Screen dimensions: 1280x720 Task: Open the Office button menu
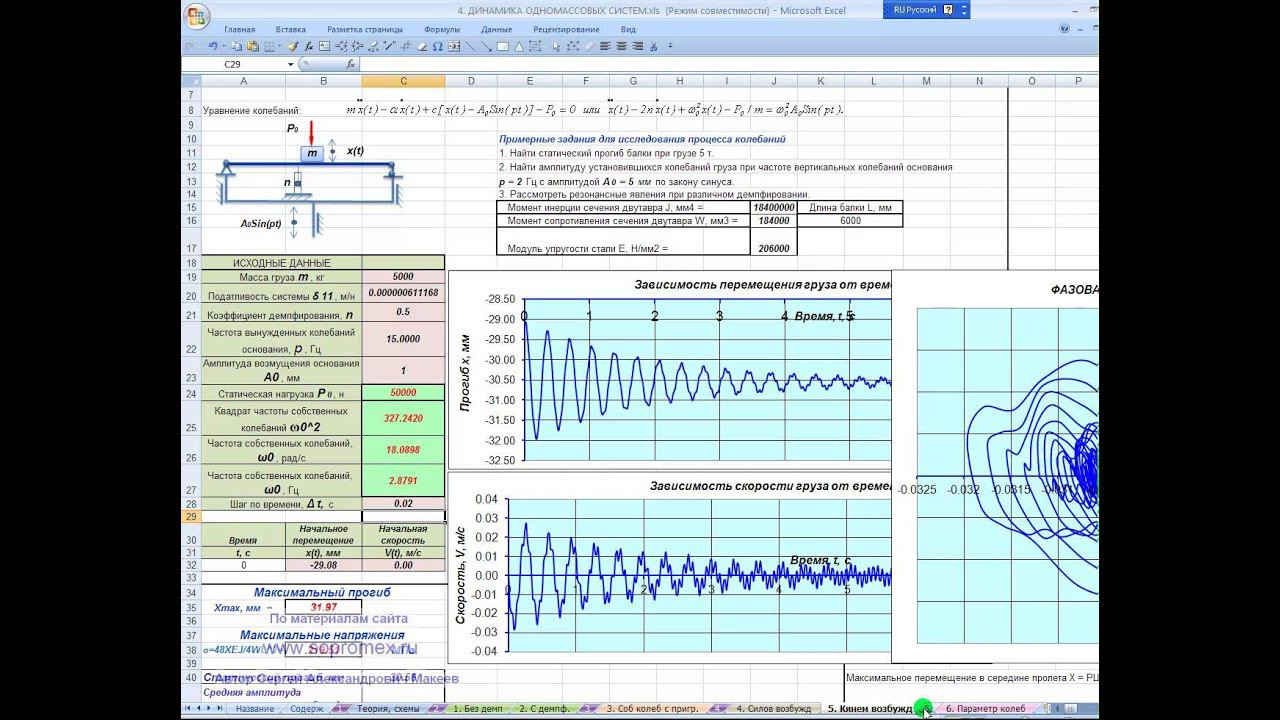coord(197,16)
